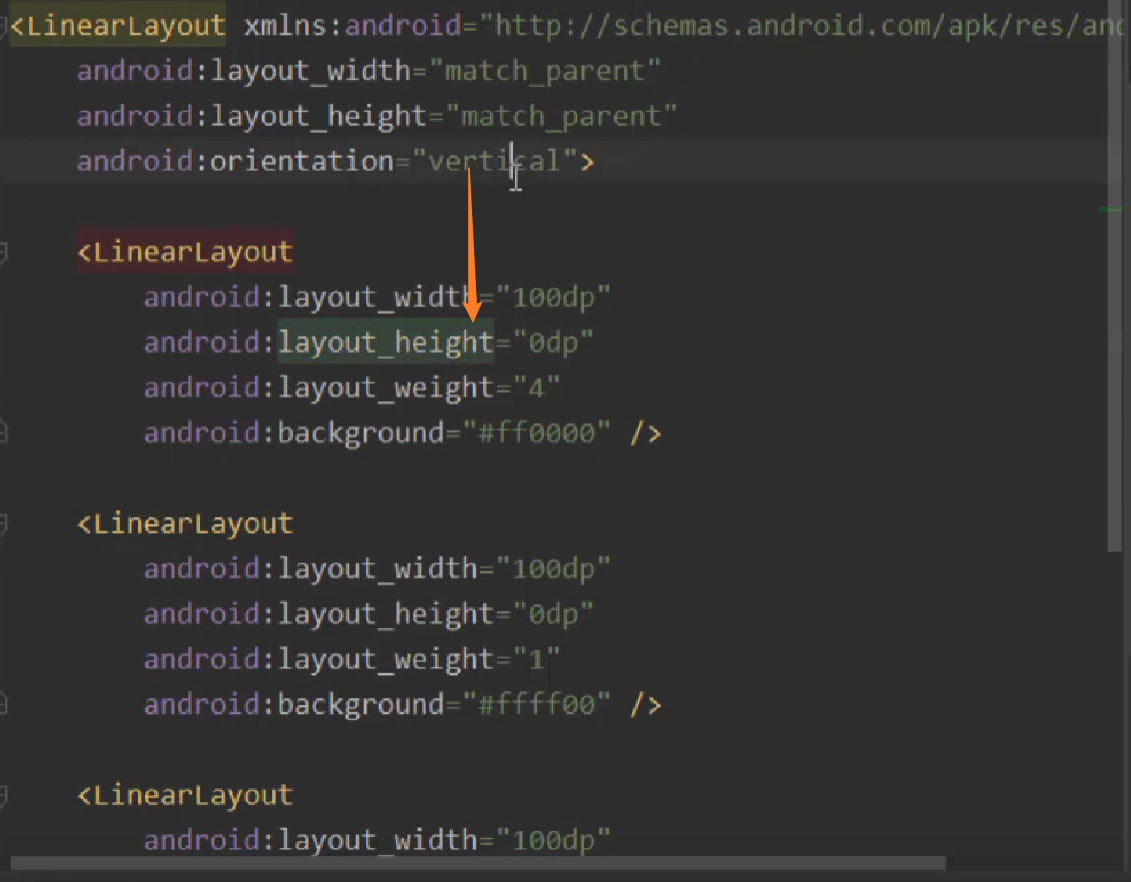Click the red-highlighted <LinearLayout tag
This screenshot has height=882, width=1131.
tap(185, 252)
